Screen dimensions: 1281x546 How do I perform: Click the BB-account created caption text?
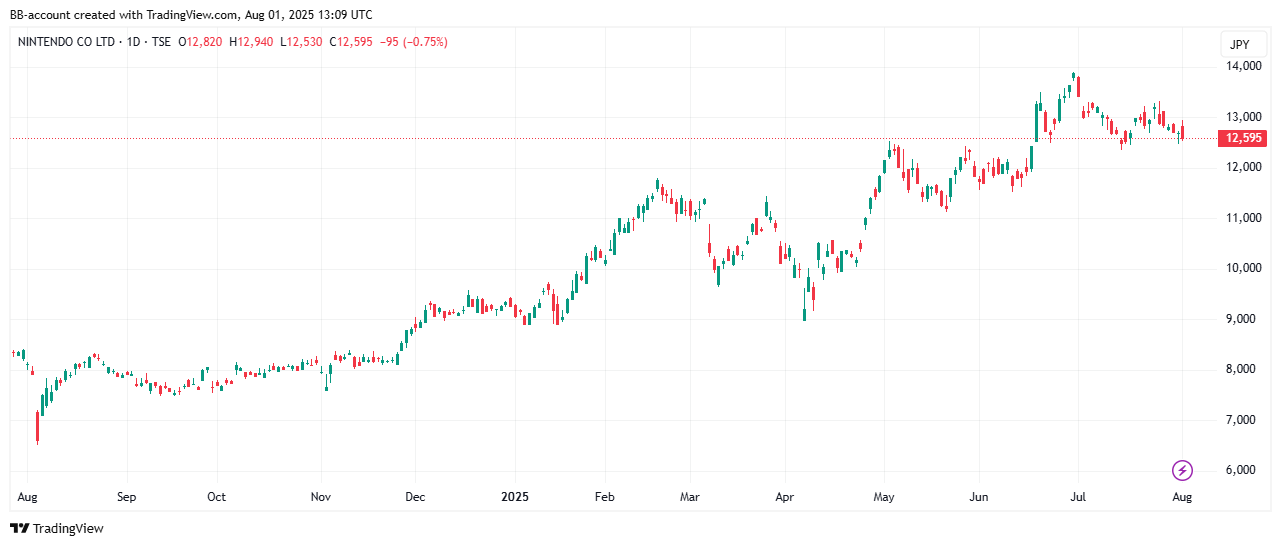tap(191, 14)
